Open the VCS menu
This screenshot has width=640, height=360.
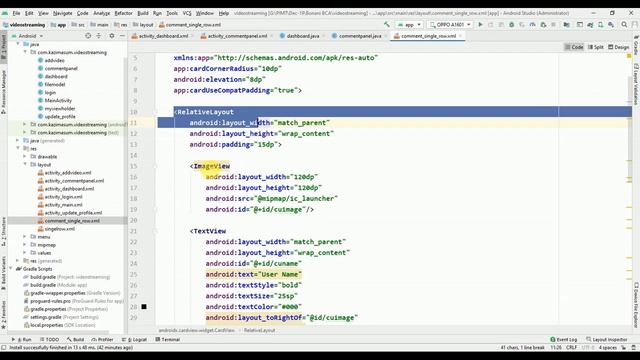pyautogui.click(x=187, y=13)
